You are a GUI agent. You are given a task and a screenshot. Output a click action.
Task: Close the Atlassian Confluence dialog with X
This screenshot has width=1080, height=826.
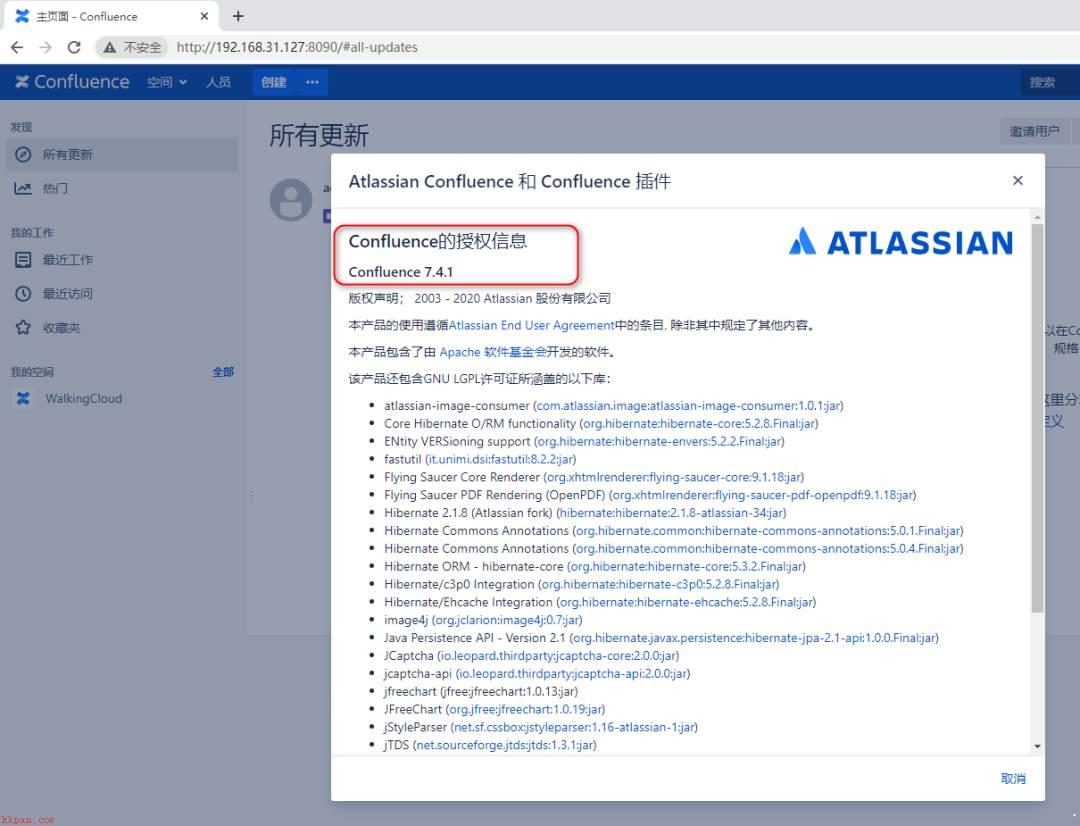click(x=1017, y=180)
